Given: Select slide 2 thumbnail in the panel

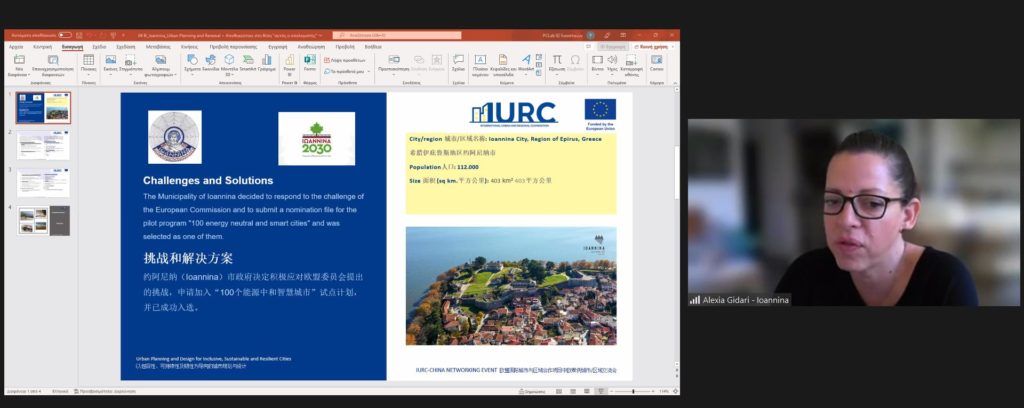Looking at the screenshot, I should coord(43,145).
